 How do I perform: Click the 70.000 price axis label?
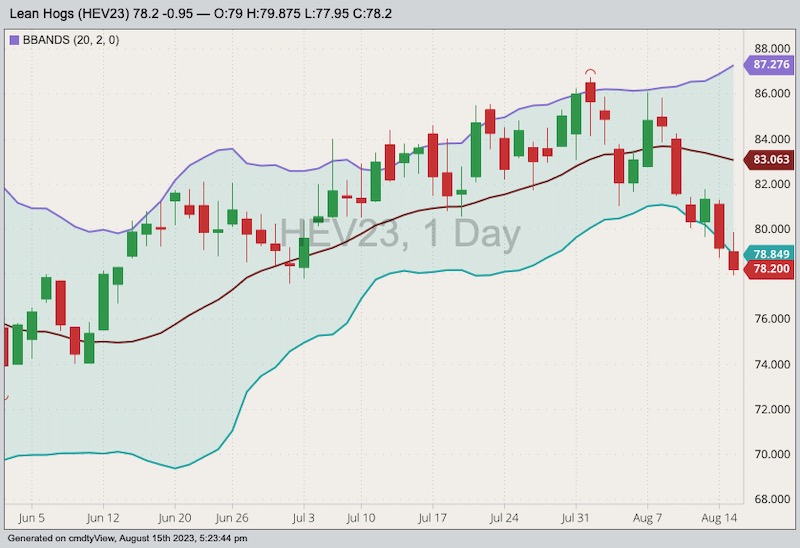pyautogui.click(x=772, y=454)
